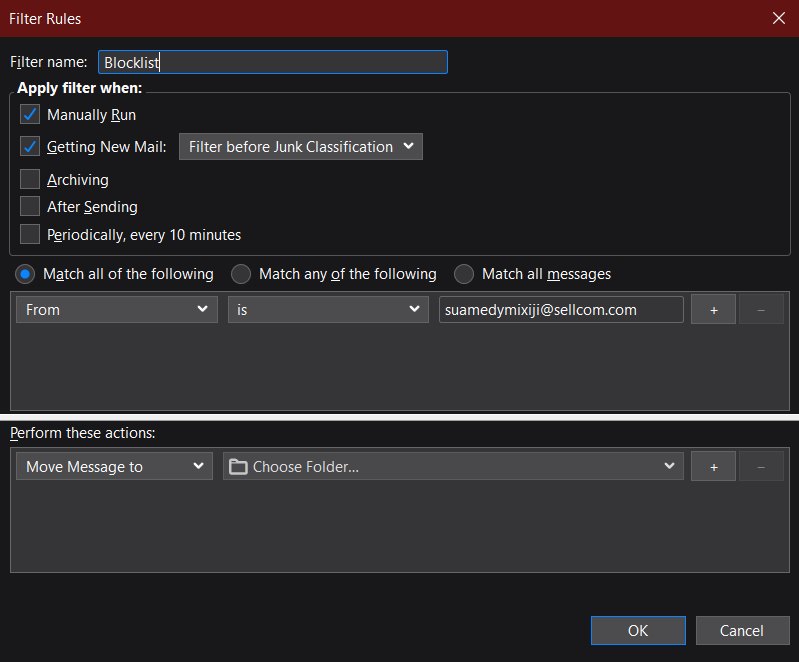799x662 pixels.
Task: Remove action row with minus button
Action: (761, 467)
